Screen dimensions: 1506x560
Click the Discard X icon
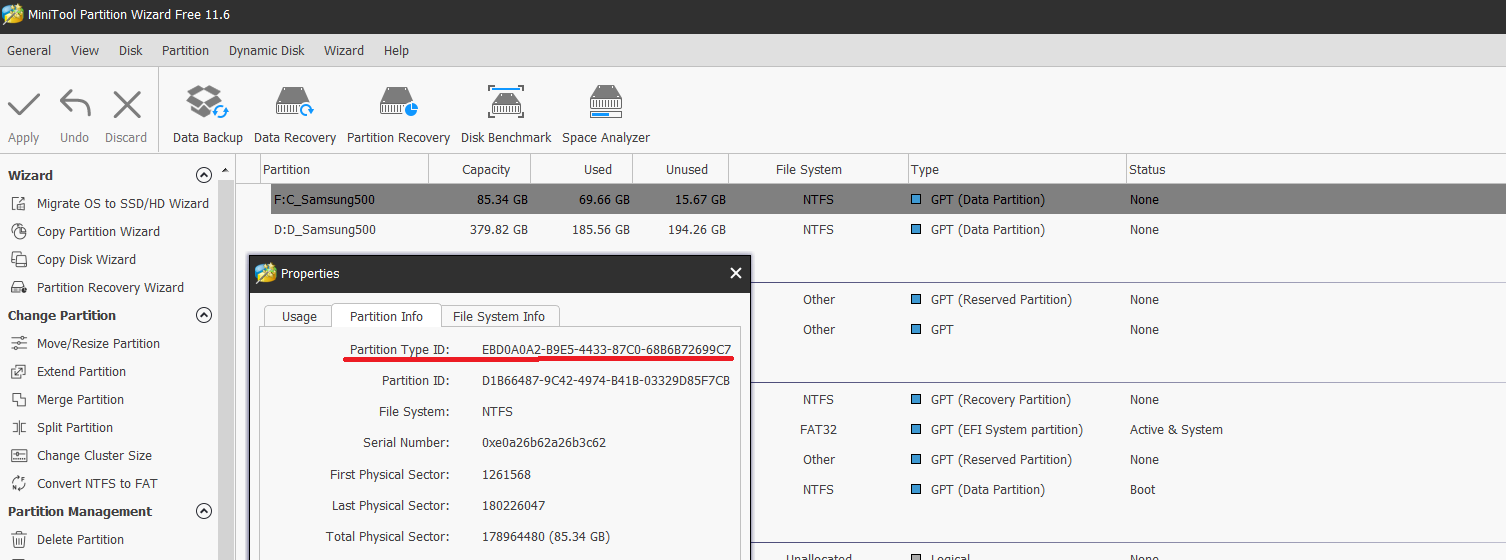tap(126, 105)
